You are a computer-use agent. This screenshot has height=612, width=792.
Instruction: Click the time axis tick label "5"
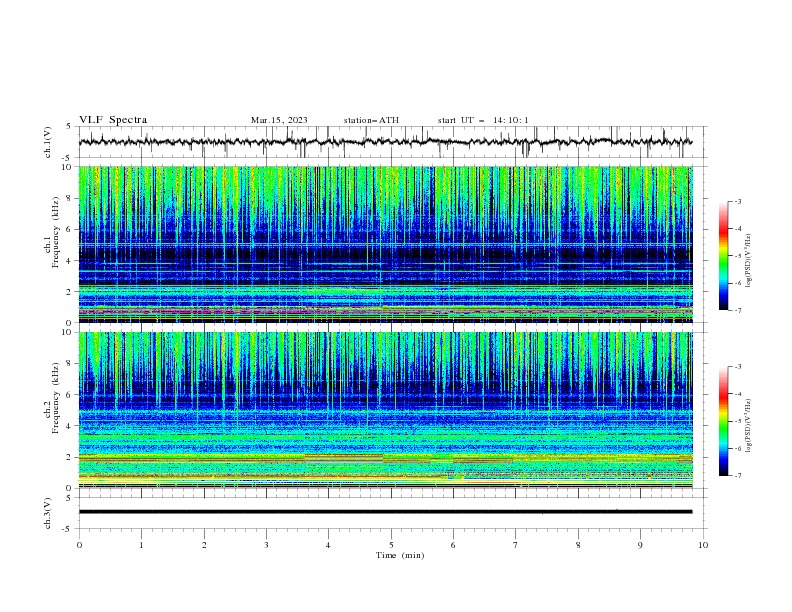[x=391, y=545]
